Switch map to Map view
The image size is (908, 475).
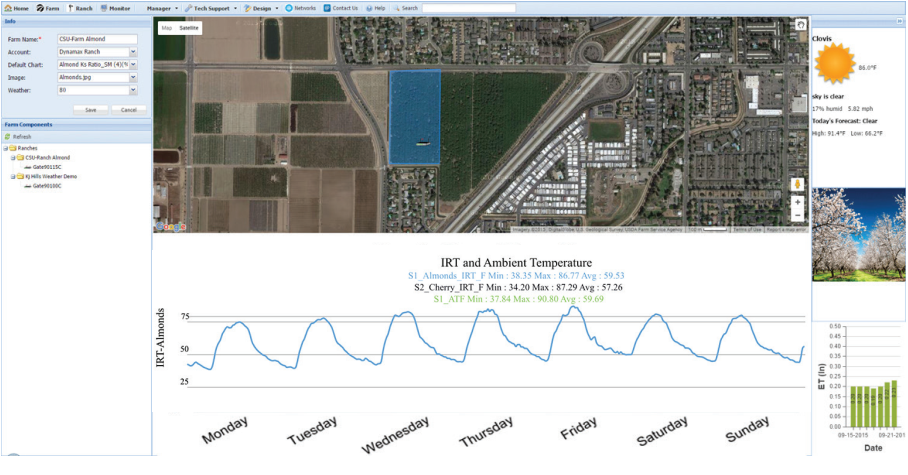(167, 28)
